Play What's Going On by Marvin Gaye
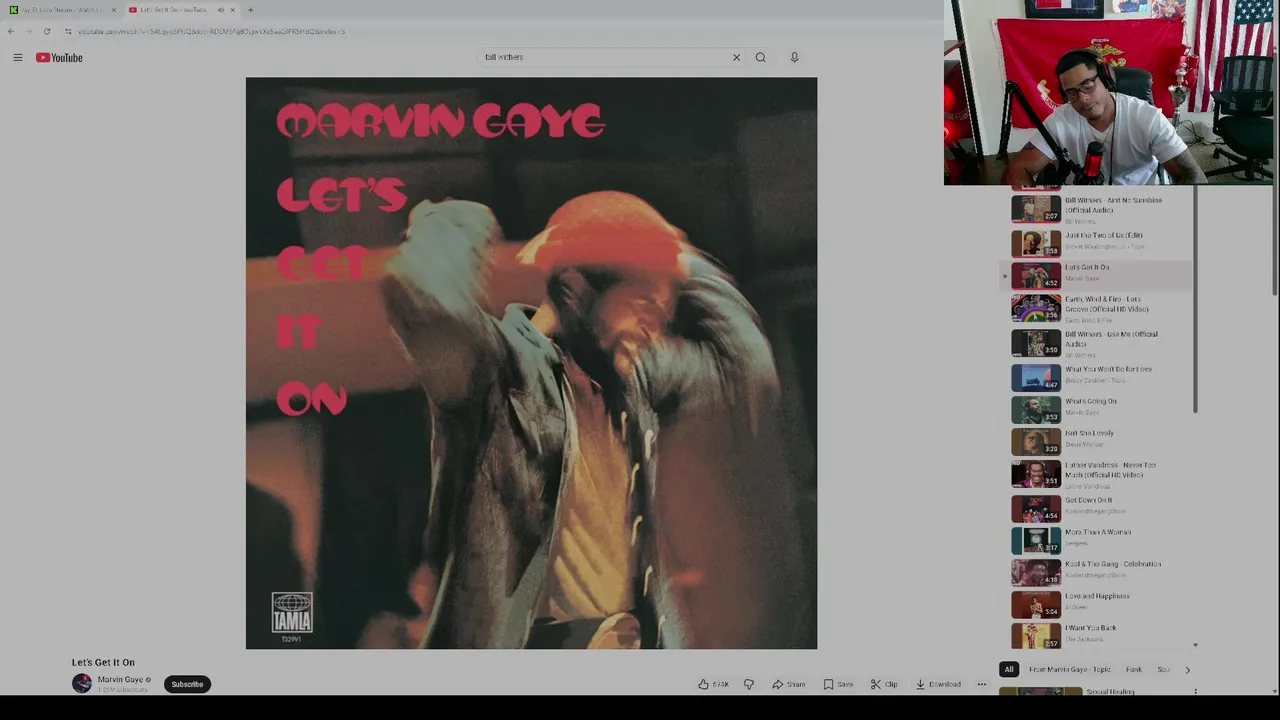1280x720 pixels. click(x=1098, y=409)
